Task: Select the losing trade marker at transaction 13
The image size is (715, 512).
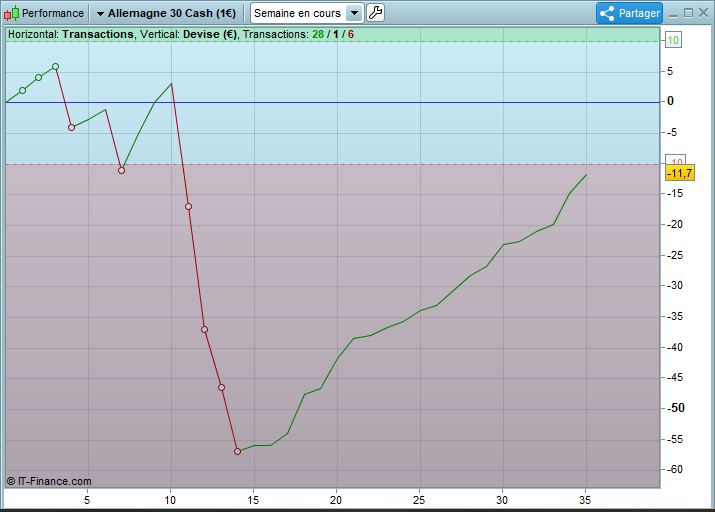Action: tap(221, 388)
